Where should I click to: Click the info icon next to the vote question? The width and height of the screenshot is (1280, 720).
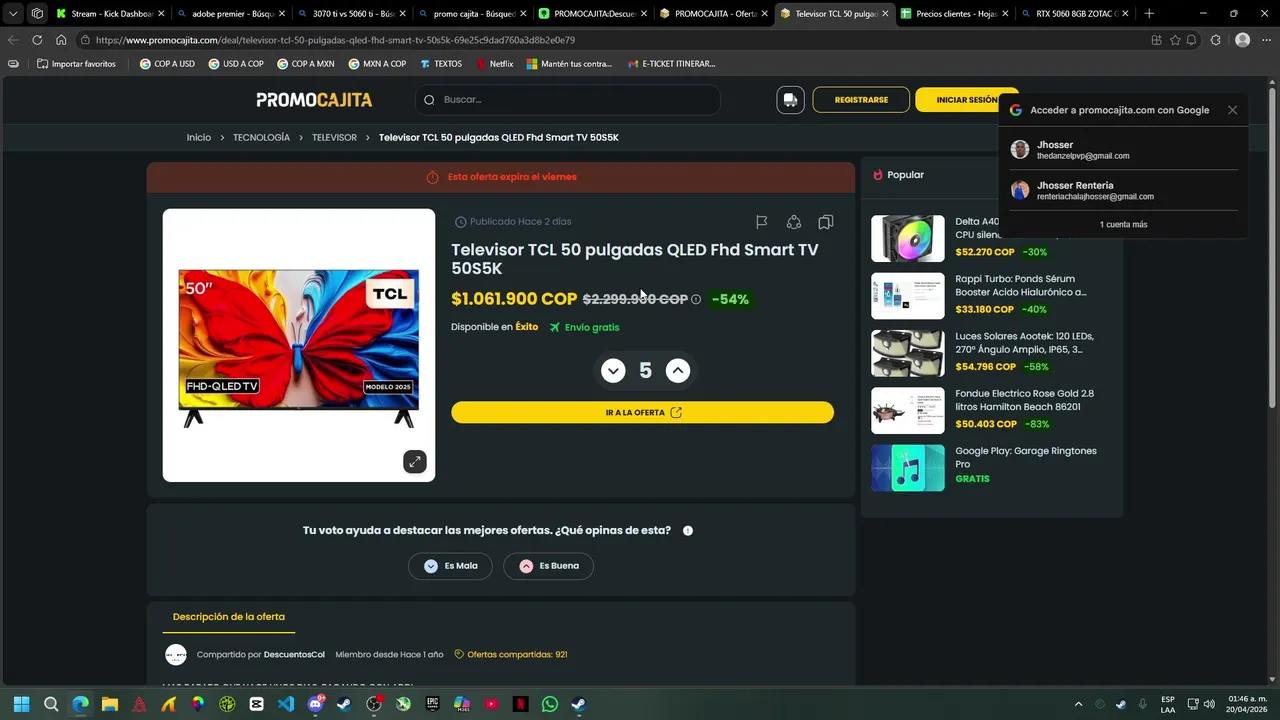[x=688, y=531]
